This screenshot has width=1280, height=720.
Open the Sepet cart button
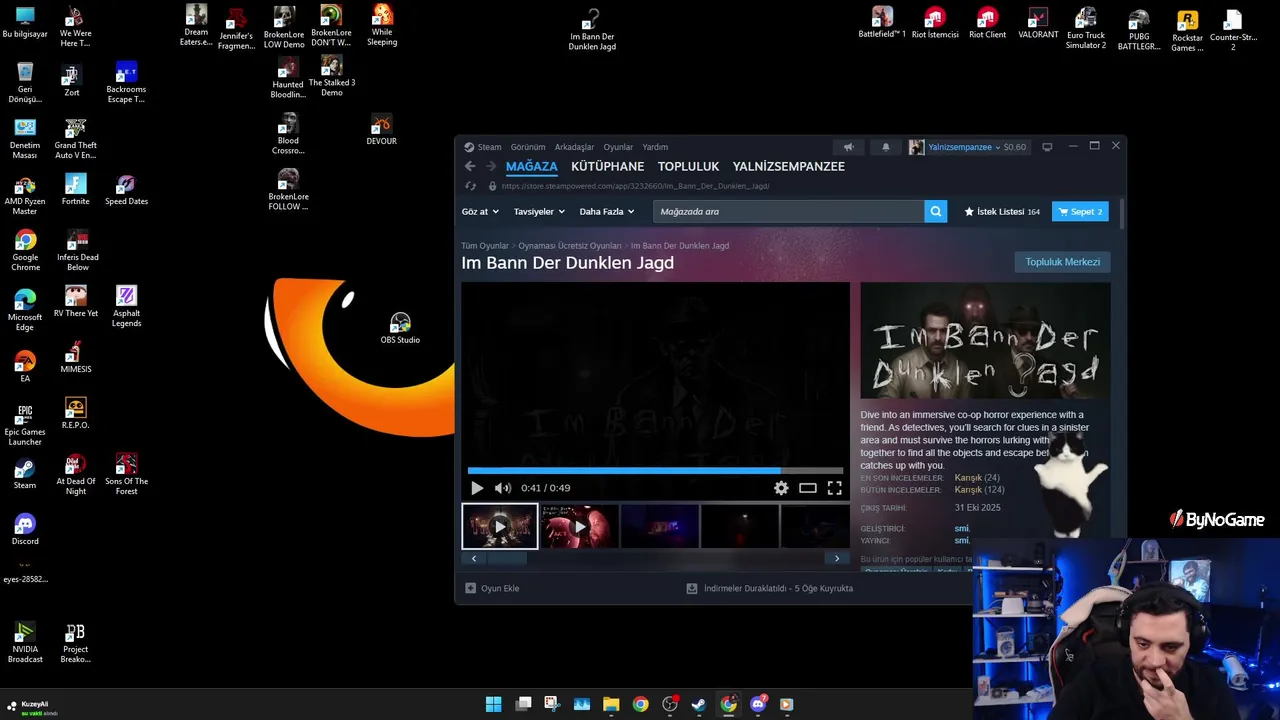(x=1080, y=211)
